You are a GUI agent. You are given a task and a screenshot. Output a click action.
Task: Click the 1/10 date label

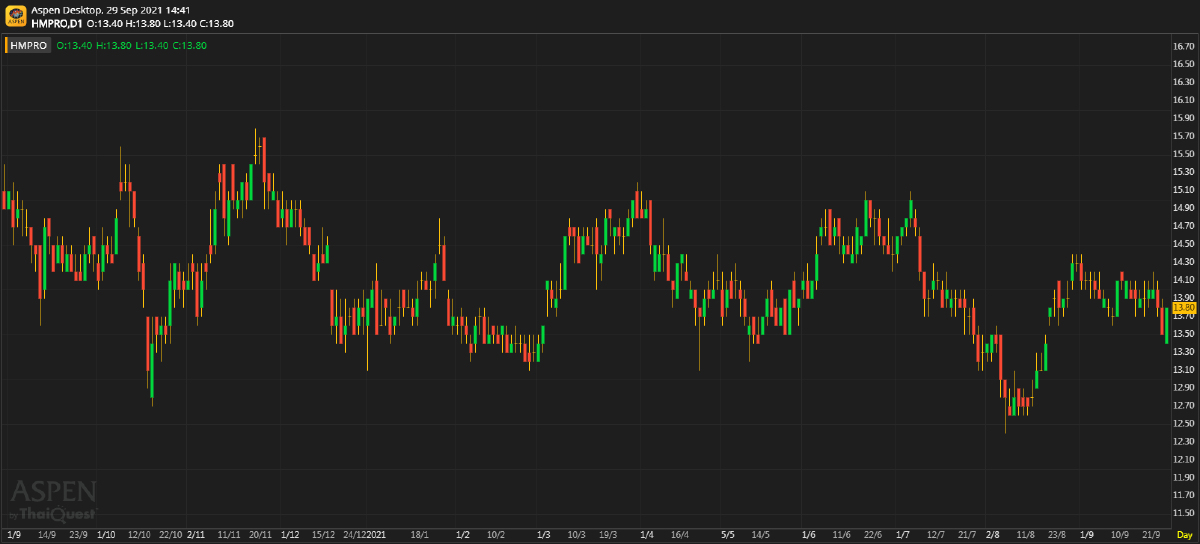[106, 536]
